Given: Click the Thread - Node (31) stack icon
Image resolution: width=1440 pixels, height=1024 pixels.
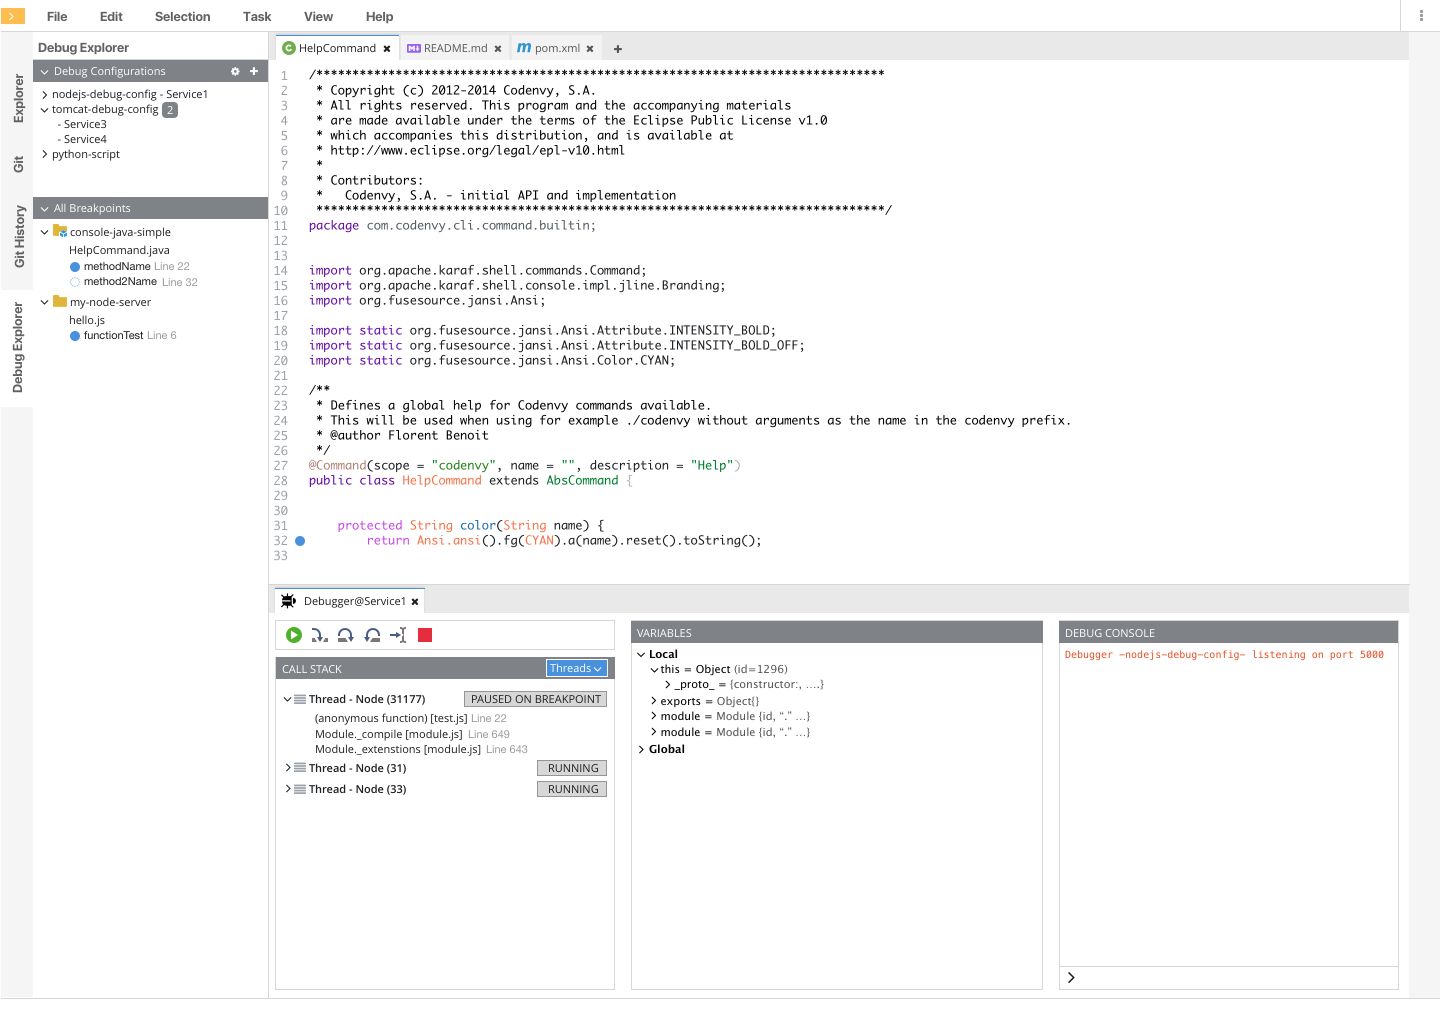Looking at the screenshot, I should [x=300, y=768].
